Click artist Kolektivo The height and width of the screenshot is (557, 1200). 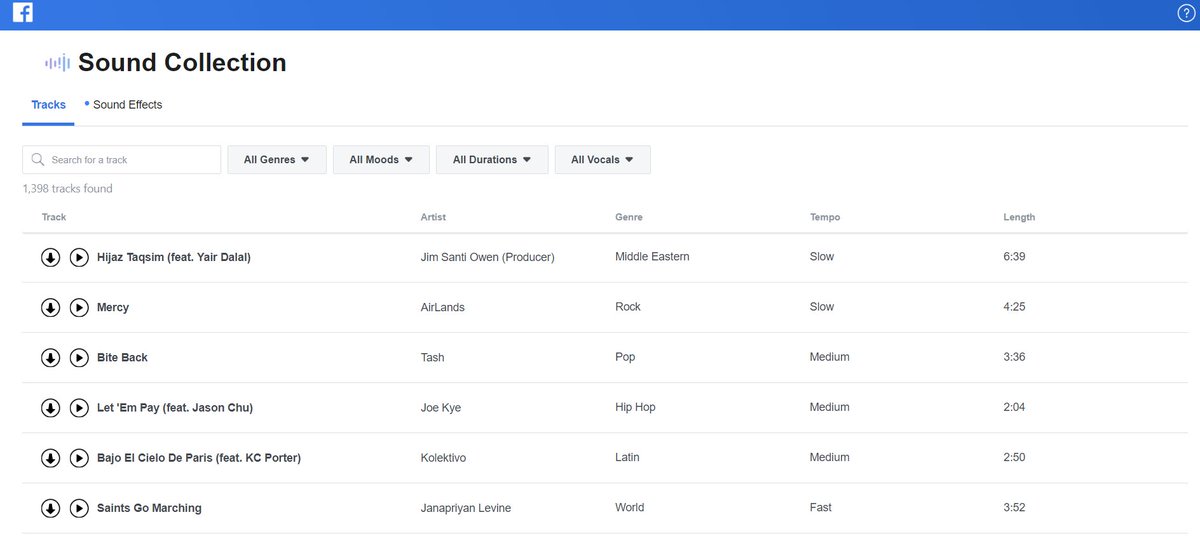443,458
